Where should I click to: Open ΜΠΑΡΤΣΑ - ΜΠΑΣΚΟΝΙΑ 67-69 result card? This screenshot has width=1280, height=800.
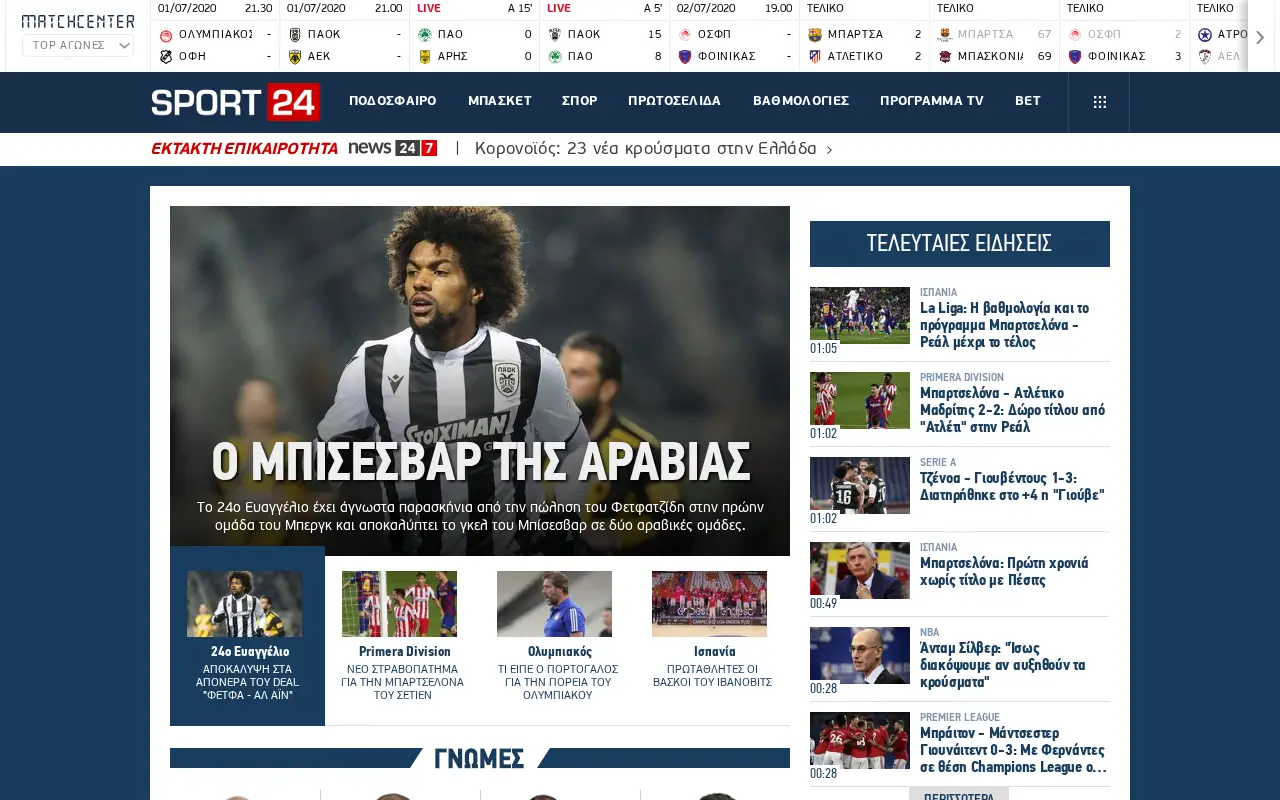tap(995, 36)
